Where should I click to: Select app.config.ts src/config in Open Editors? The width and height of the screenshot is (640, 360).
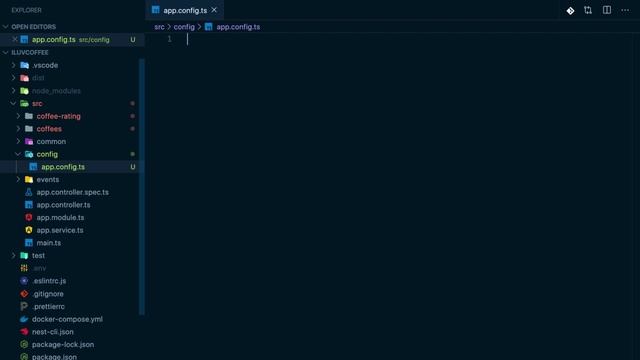71,40
